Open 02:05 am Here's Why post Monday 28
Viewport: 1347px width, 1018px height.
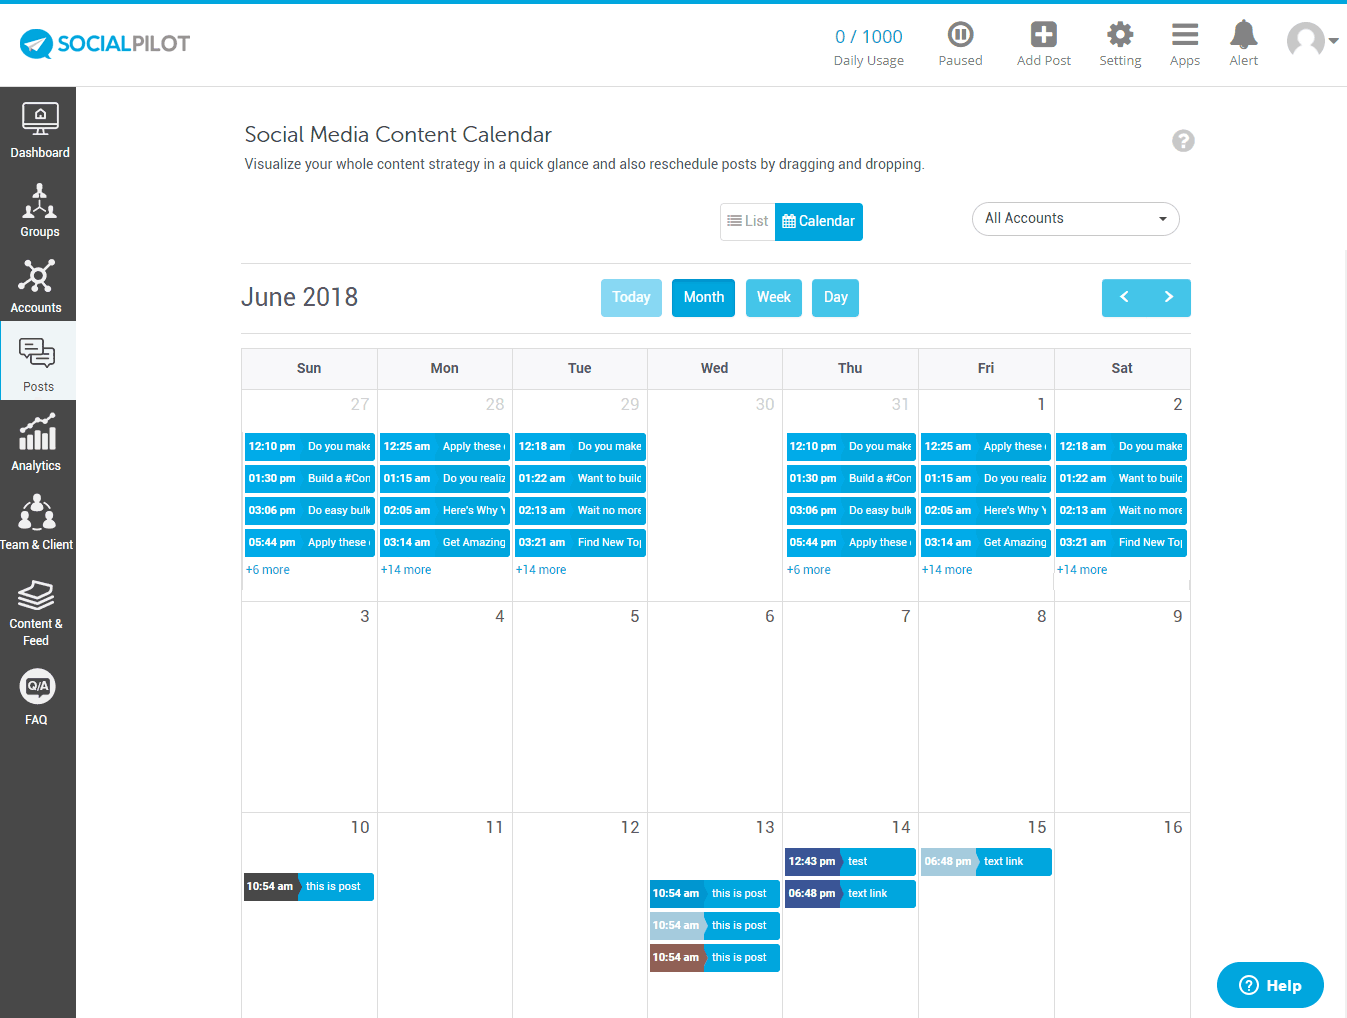(x=444, y=511)
